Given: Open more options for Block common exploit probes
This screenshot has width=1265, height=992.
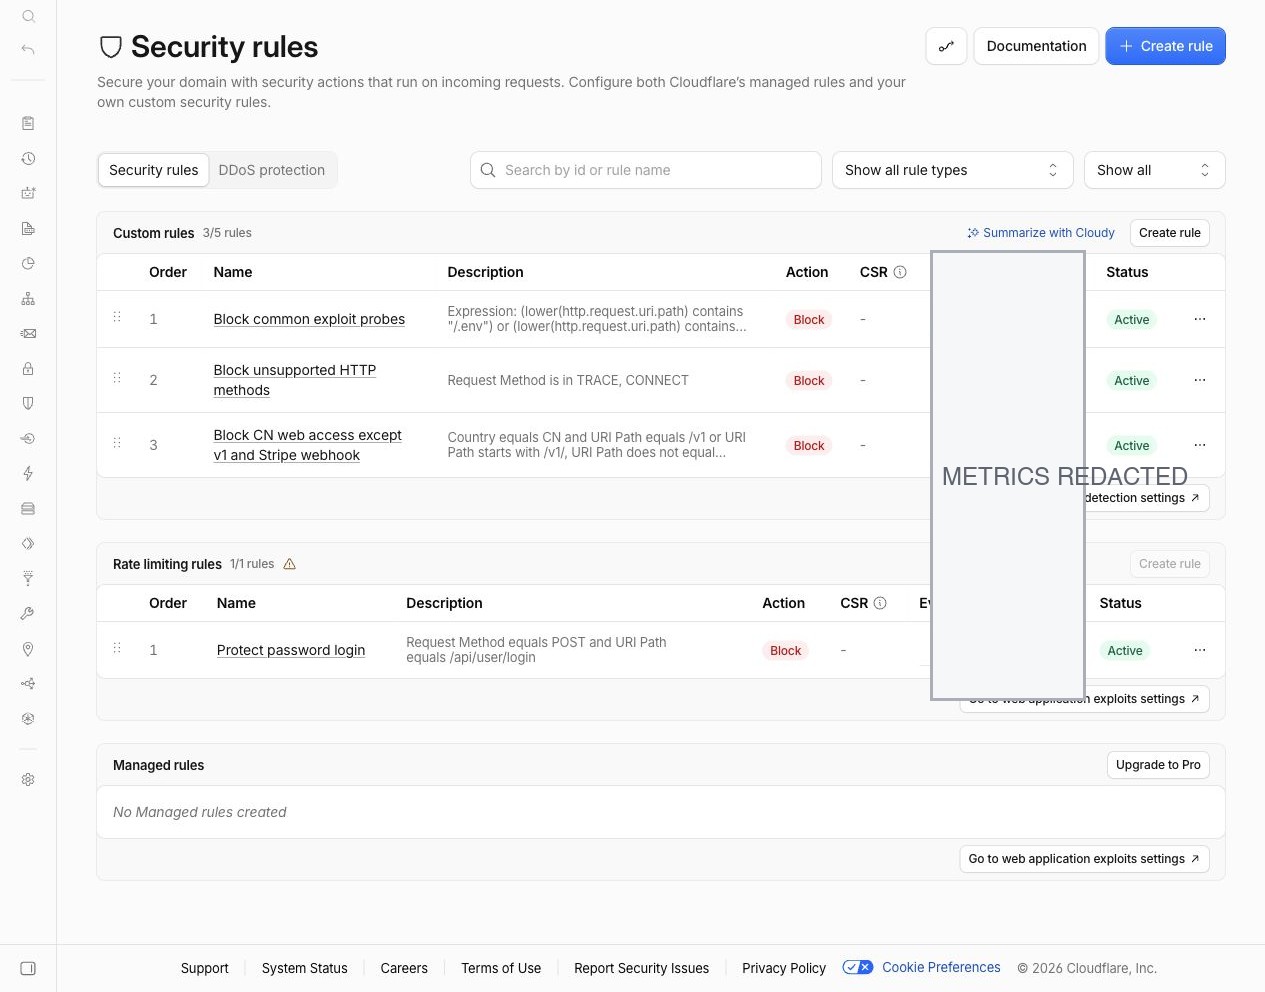Looking at the screenshot, I should coord(1200,319).
